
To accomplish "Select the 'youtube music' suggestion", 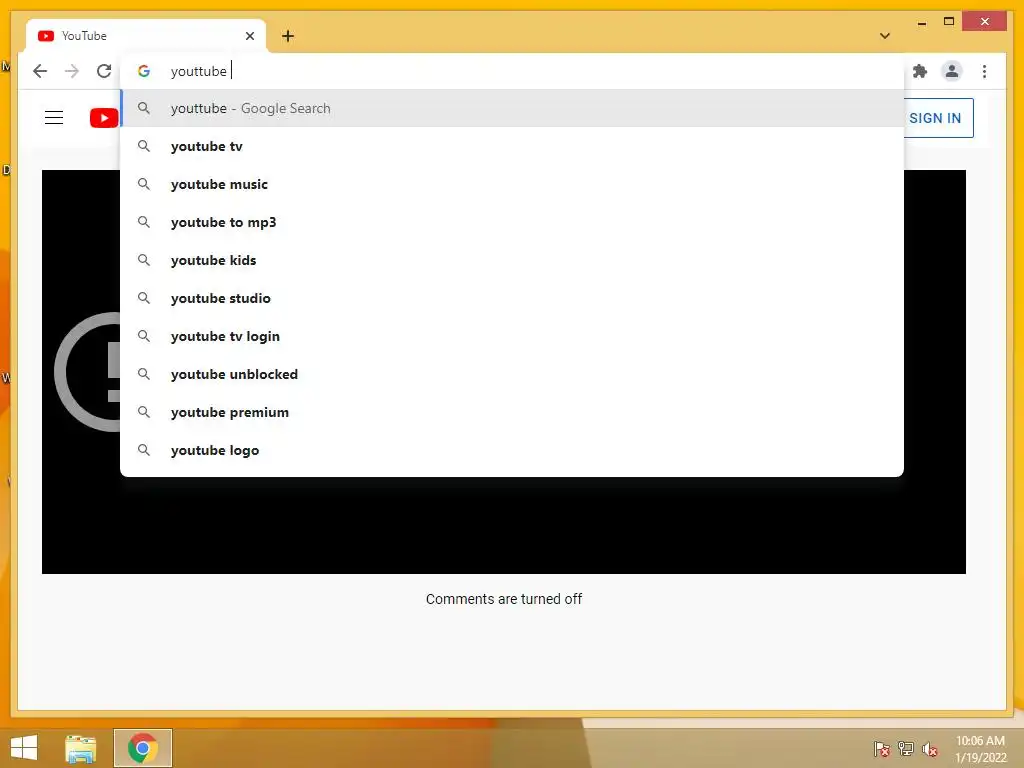I will click(x=512, y=184).
